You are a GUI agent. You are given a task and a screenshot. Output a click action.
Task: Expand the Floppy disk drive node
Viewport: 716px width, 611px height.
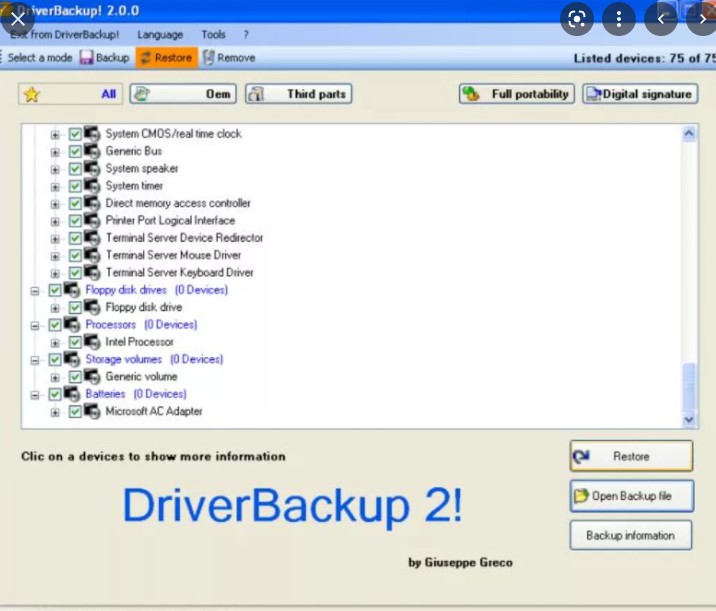click(x=55, y=308)
